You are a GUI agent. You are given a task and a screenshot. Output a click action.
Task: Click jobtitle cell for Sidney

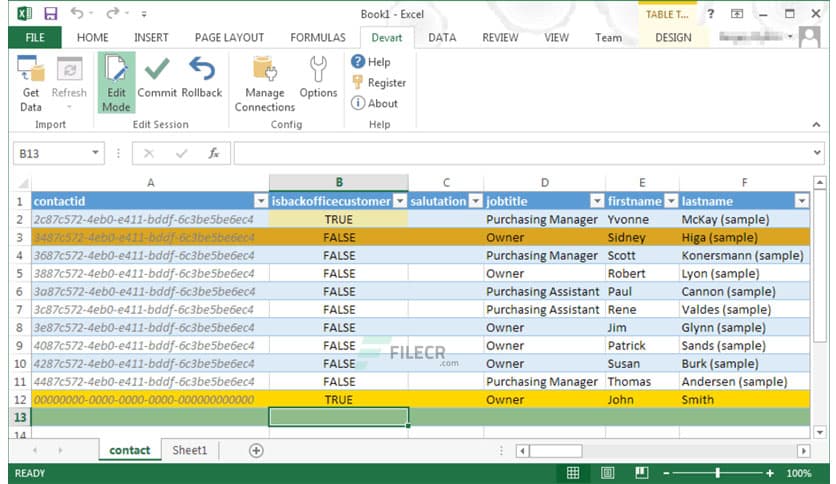pos(544,237)
